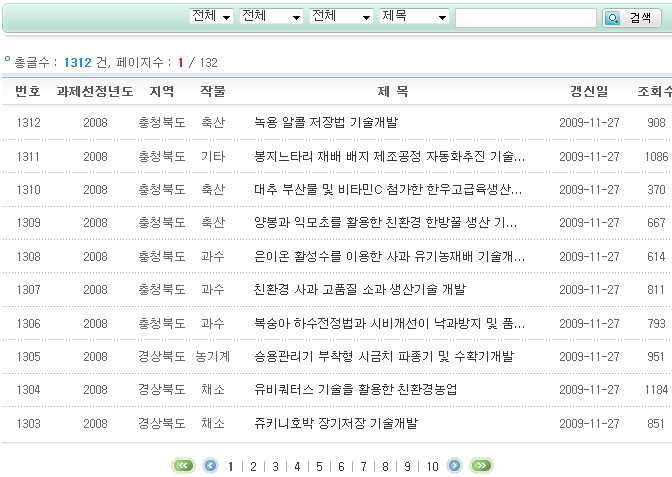672x477 pixels.
Task: Open the third 전체 dropdown
Action: pyautogui.click(x=341, y=16)
